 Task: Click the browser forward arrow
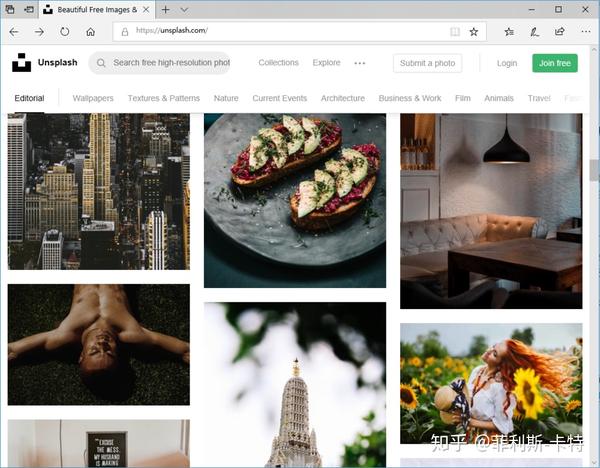click(x=39, y=32)
